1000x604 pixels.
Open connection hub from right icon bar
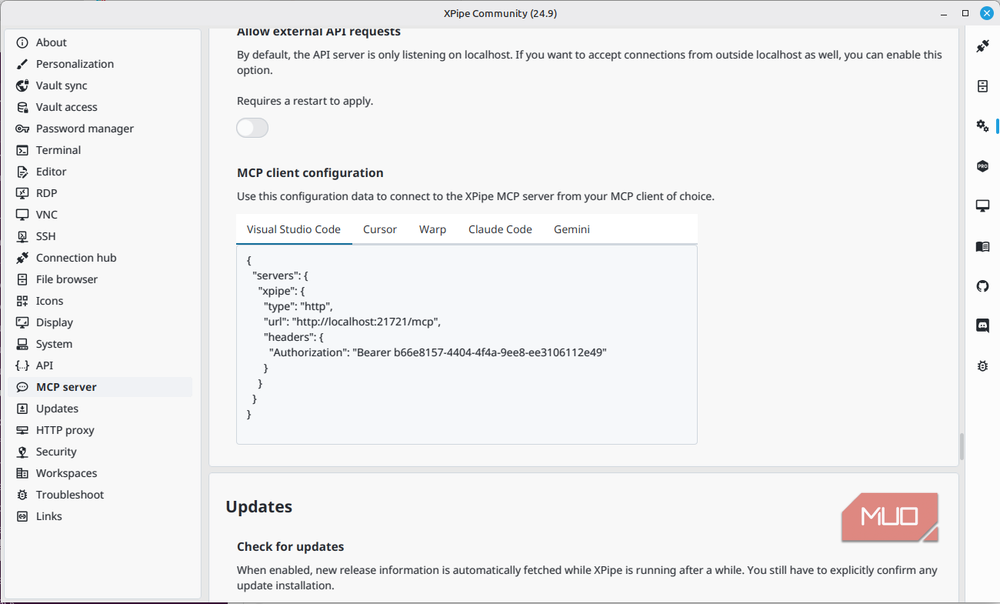(982, 46)
